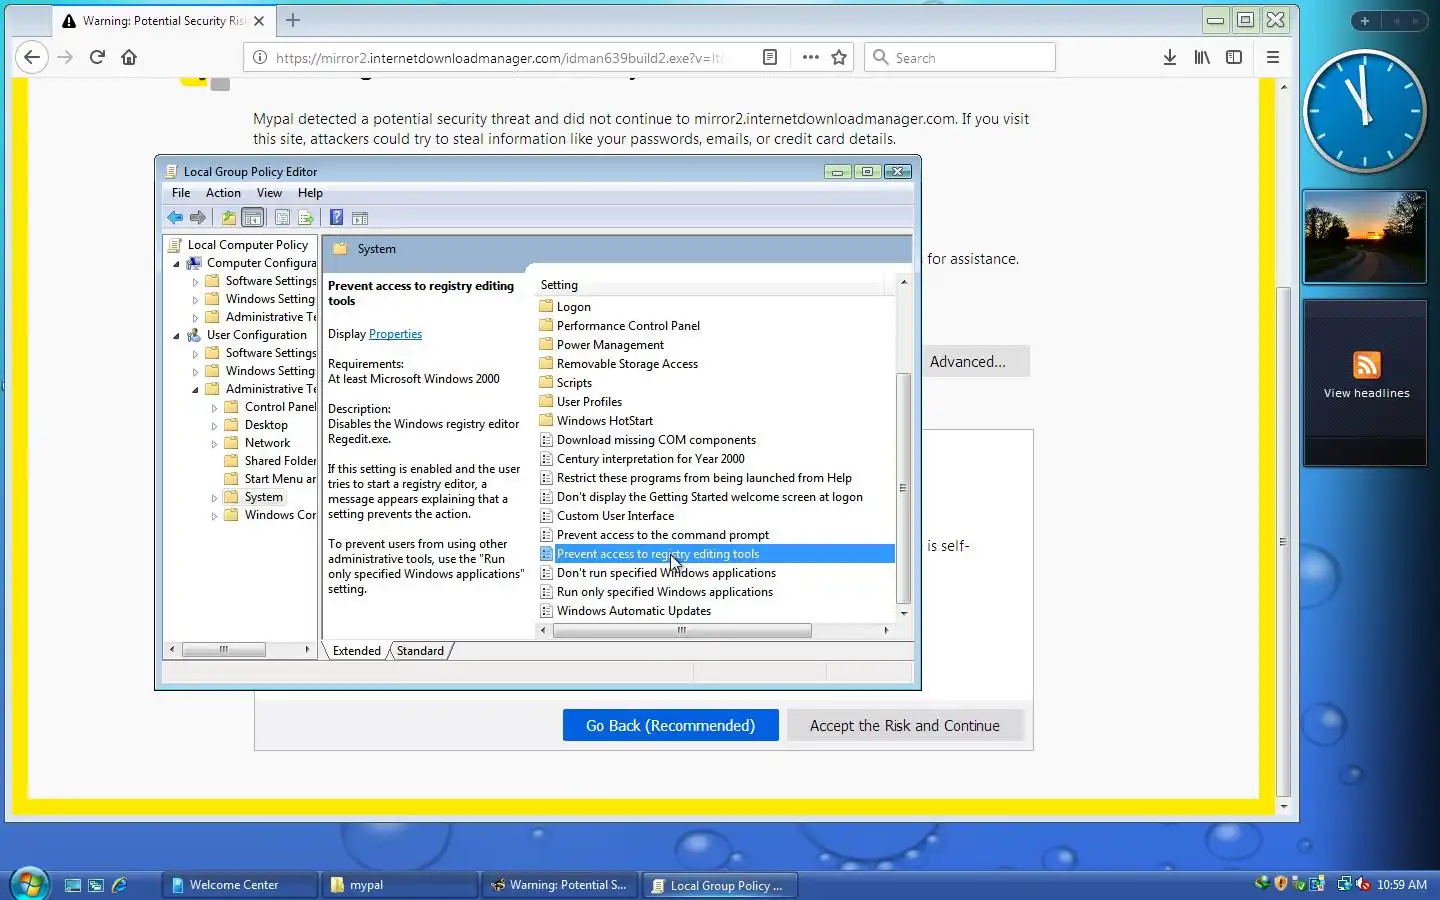Click the Reader view icon in the address bar

click(770, 57)
